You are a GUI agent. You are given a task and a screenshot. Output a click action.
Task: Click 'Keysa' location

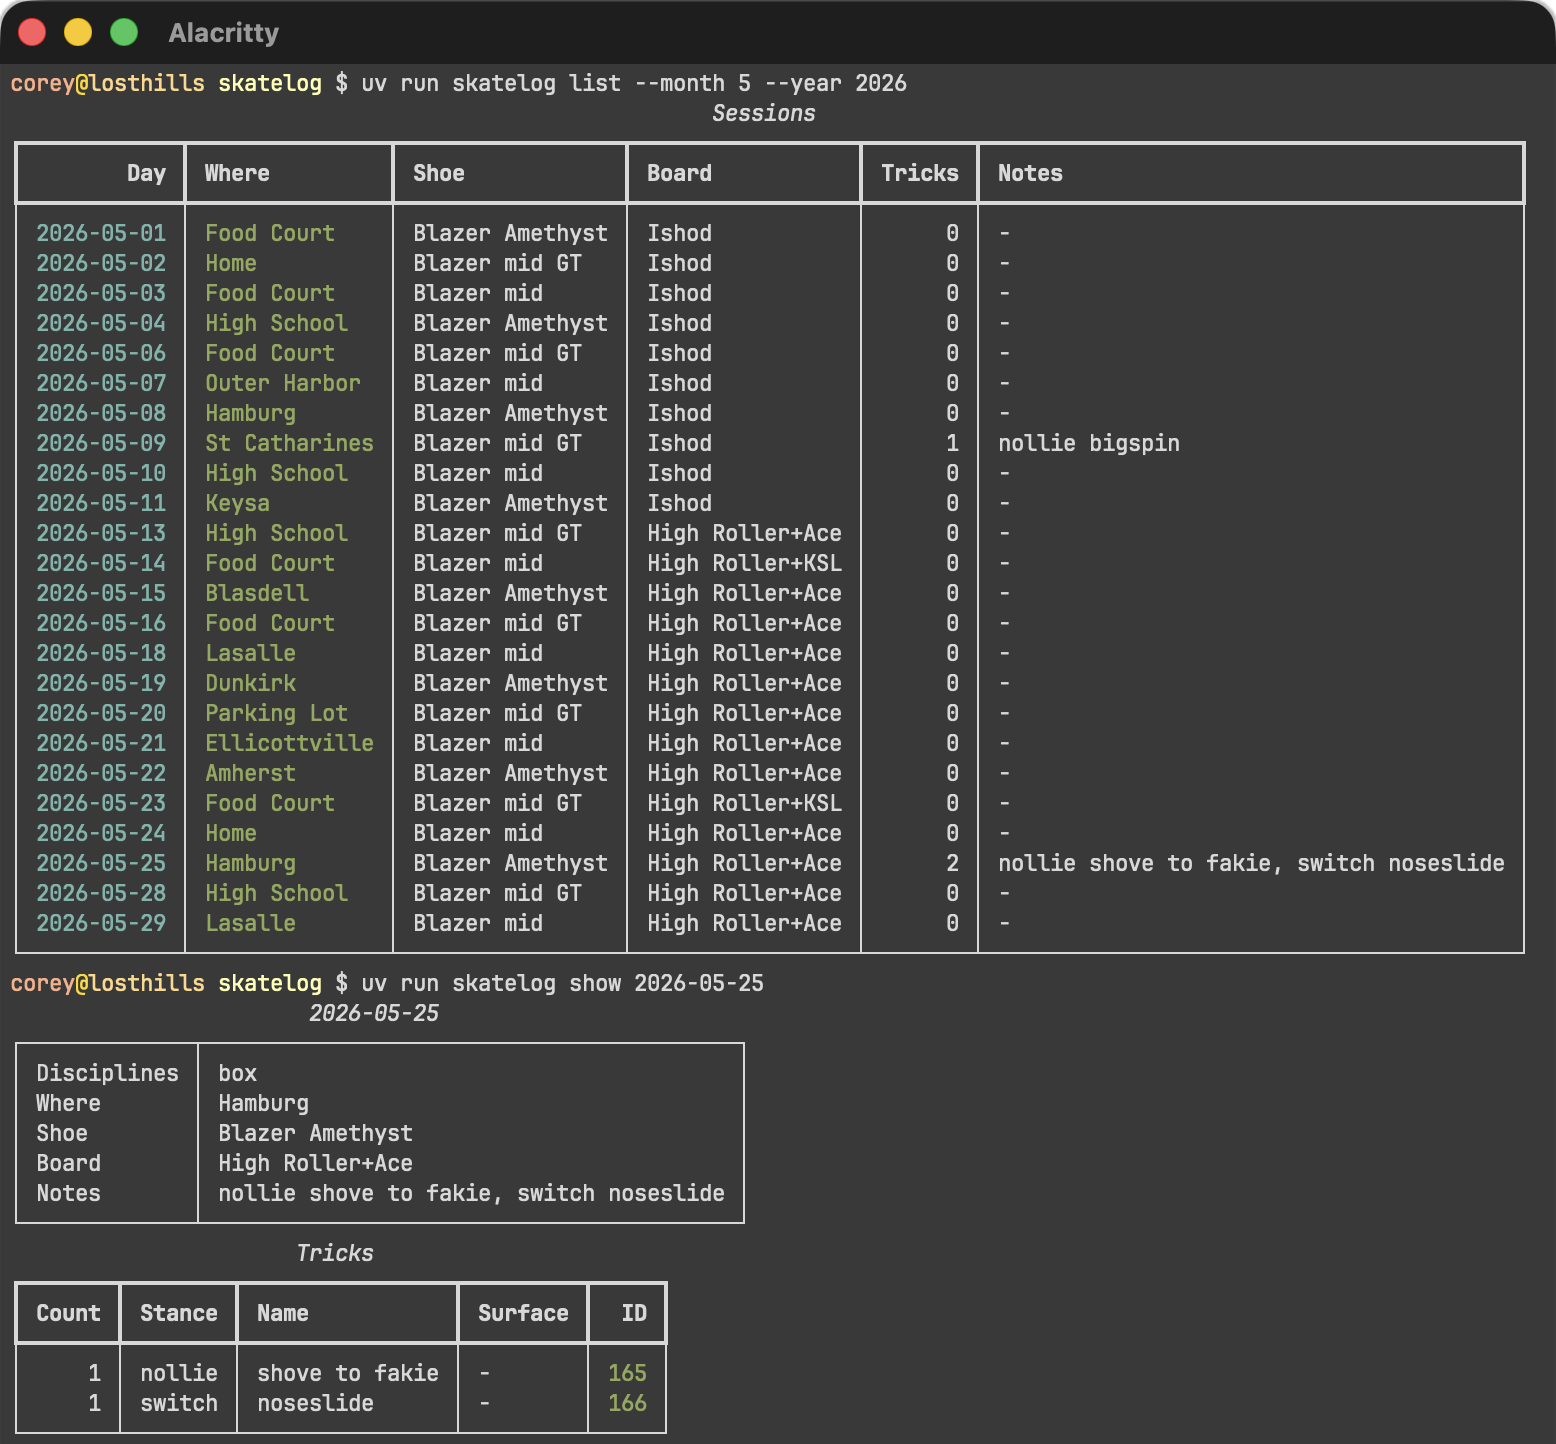pyautogui.click(x=237, y=503)
